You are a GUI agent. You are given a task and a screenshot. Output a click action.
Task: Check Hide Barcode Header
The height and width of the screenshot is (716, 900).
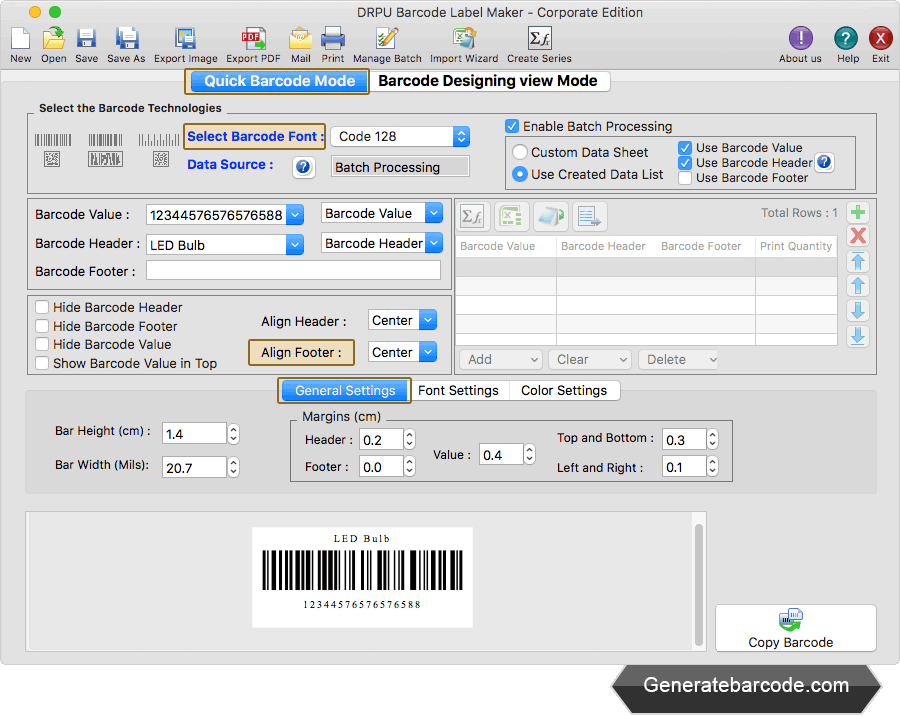point(42,307)
